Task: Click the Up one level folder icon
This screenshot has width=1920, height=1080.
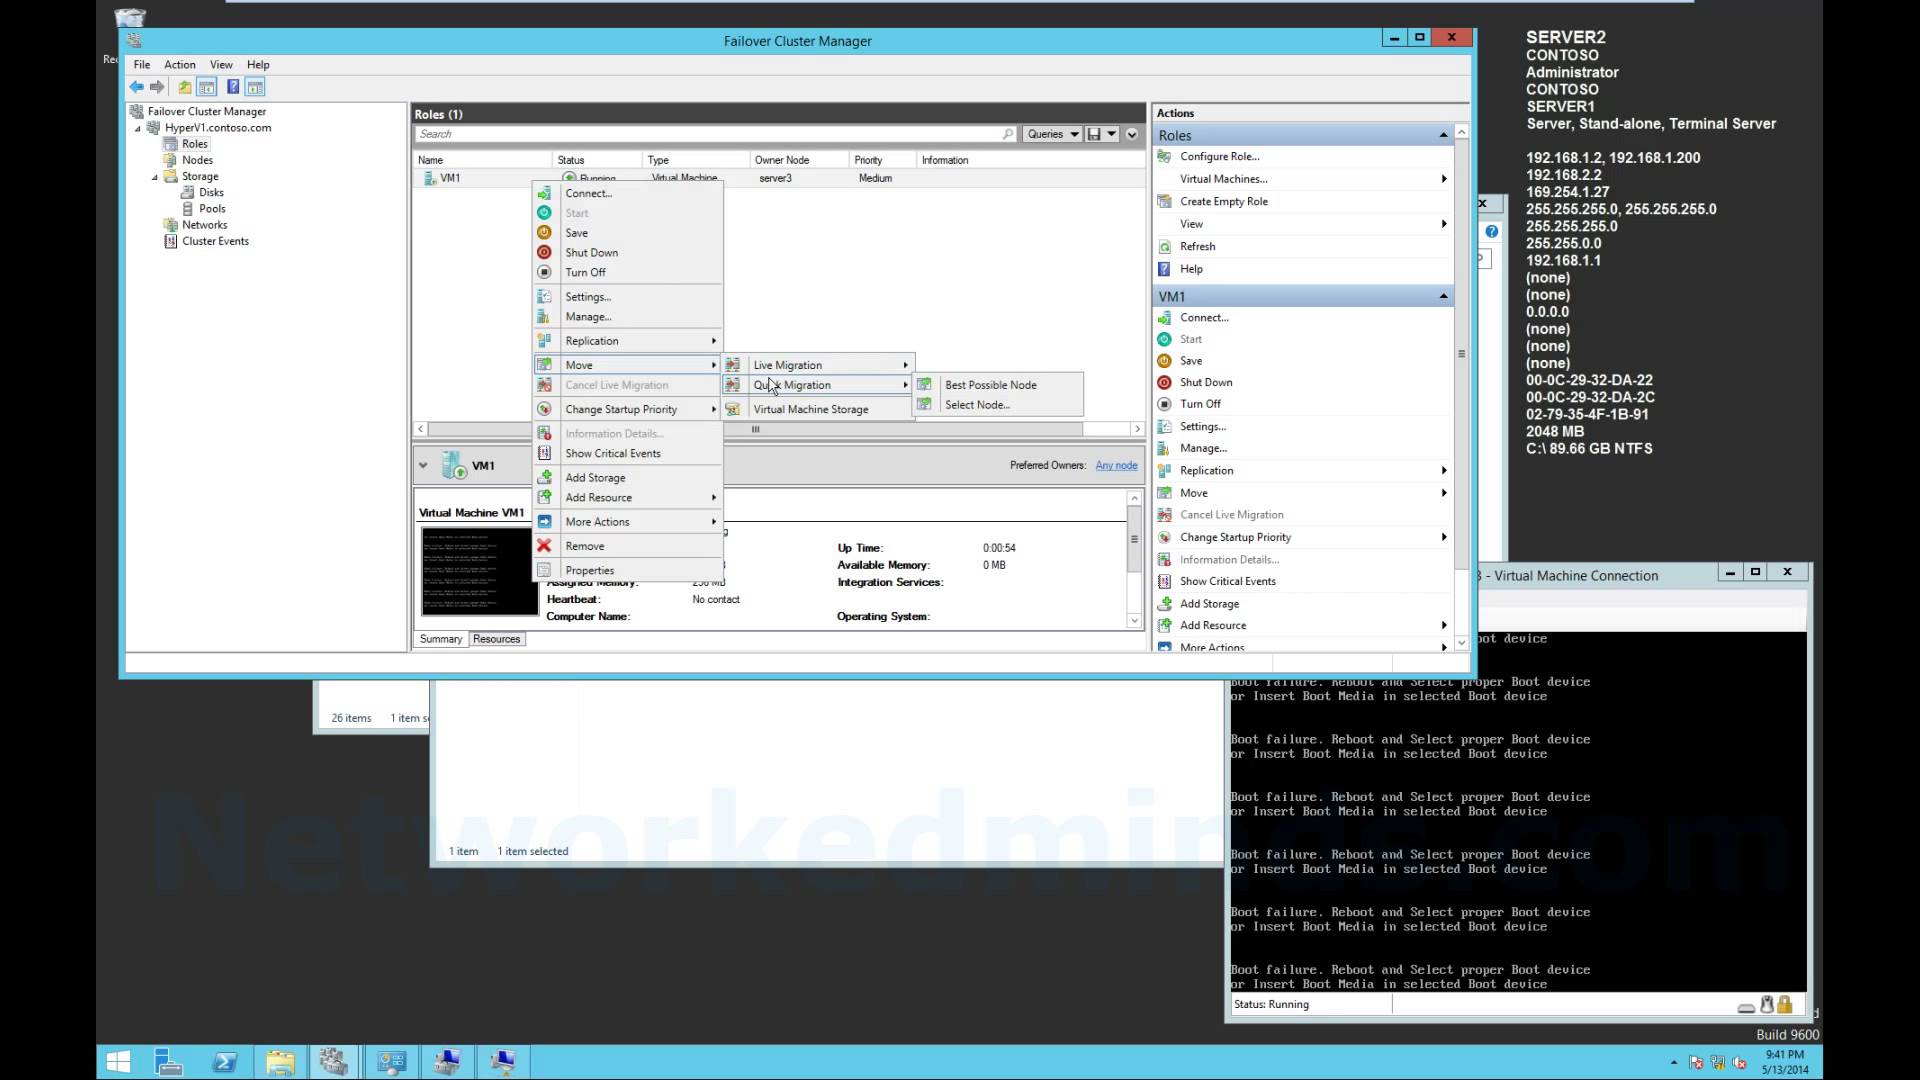Action: (x=185, y=87)
